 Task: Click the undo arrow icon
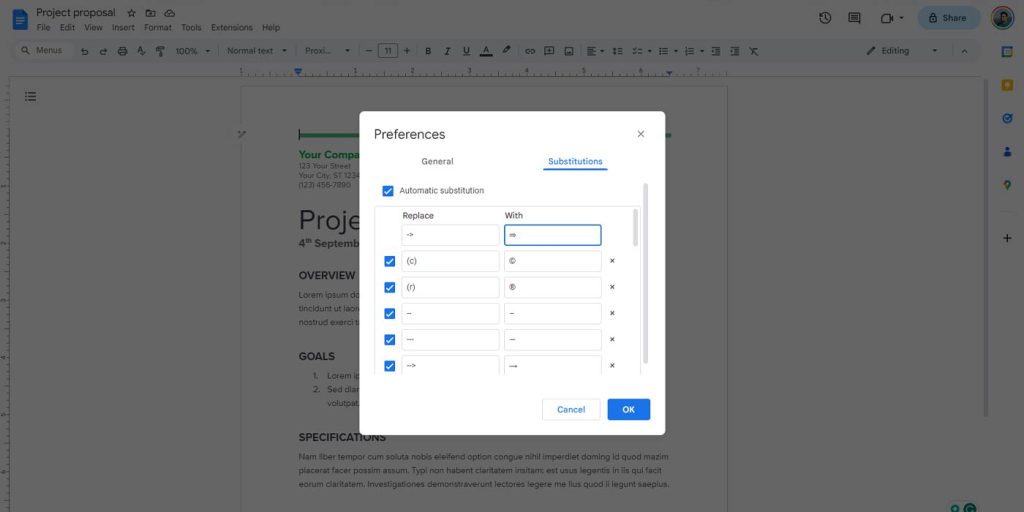point(84,51)
